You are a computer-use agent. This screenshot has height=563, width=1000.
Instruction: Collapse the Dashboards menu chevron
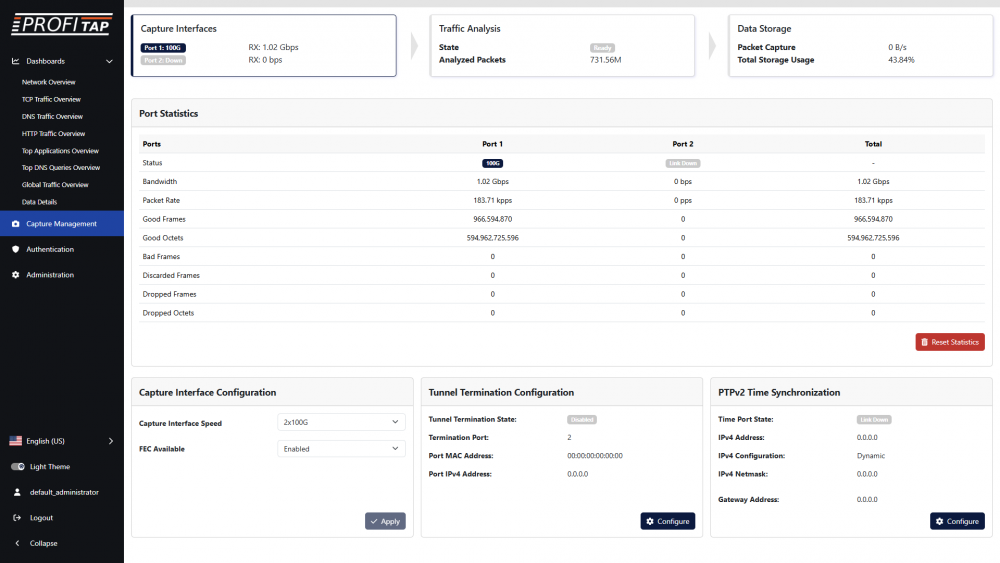coord(109,61)
